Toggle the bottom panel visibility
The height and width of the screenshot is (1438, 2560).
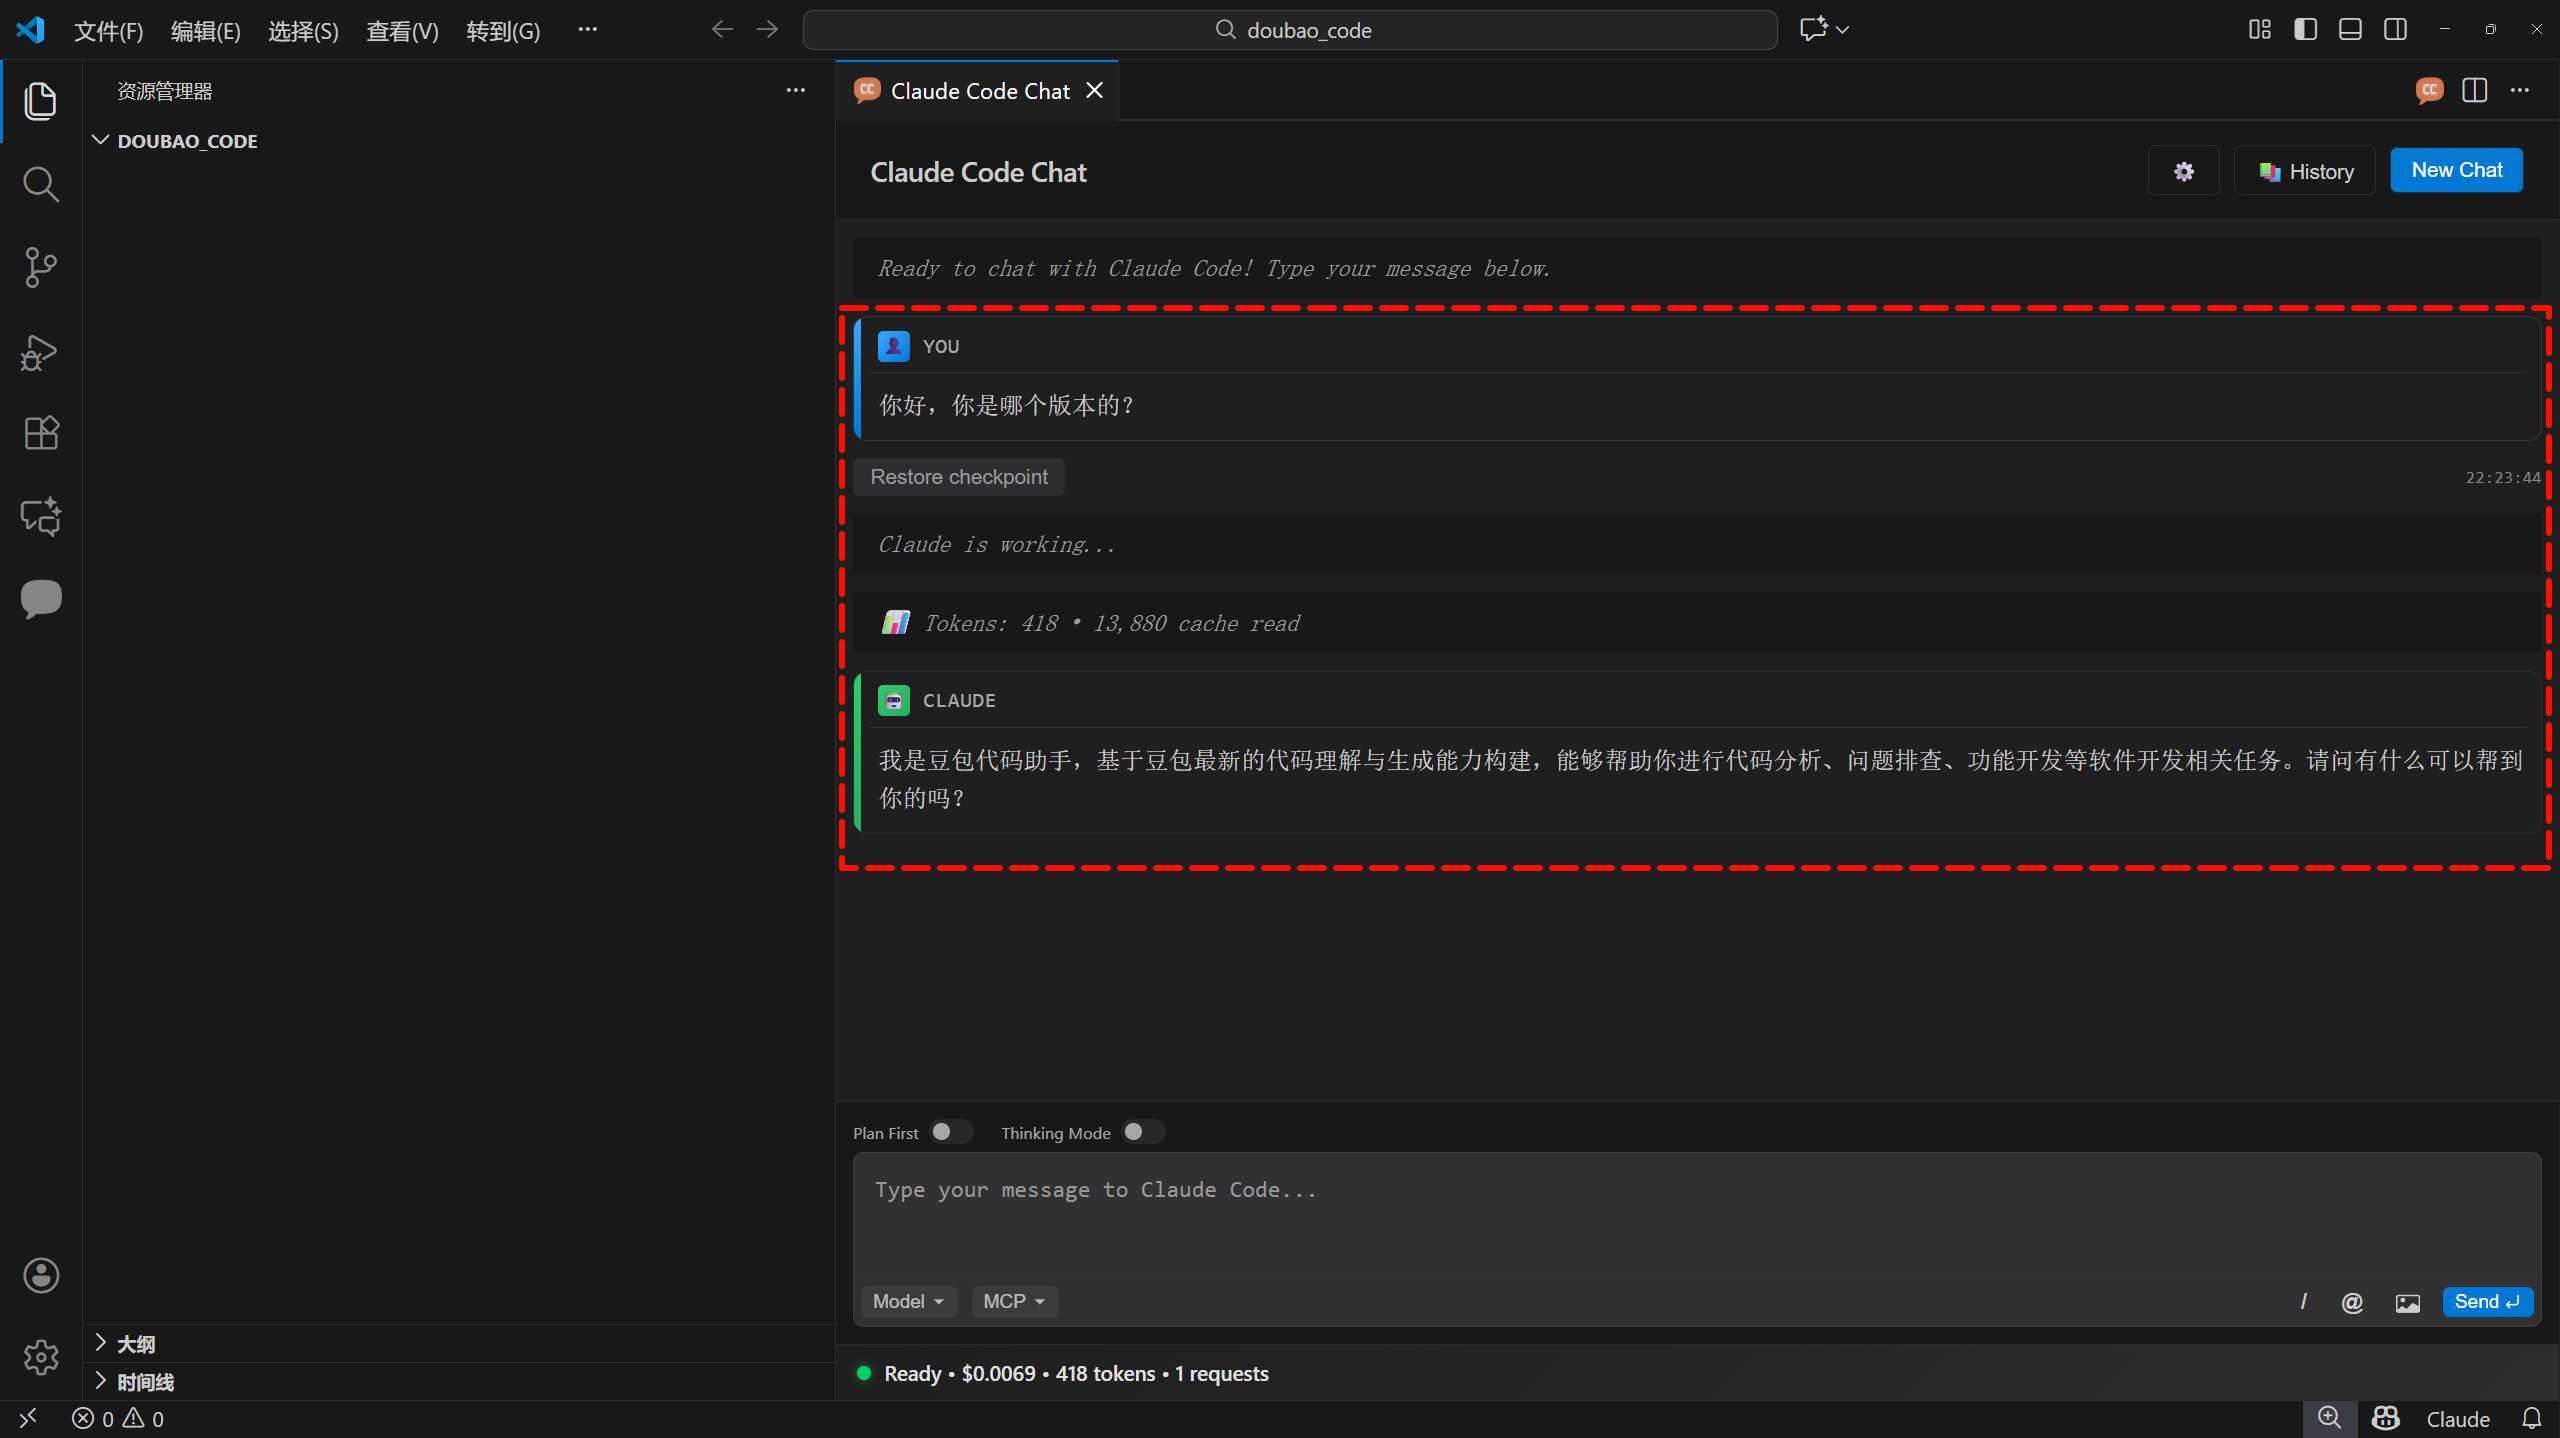(2351, 29)
